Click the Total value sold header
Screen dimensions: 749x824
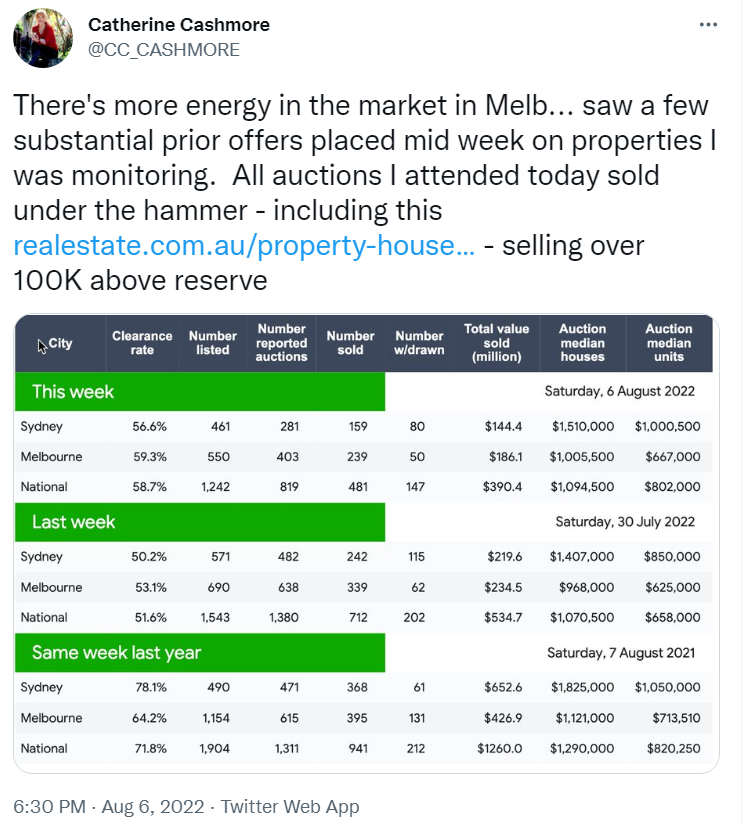pos(497,343)
